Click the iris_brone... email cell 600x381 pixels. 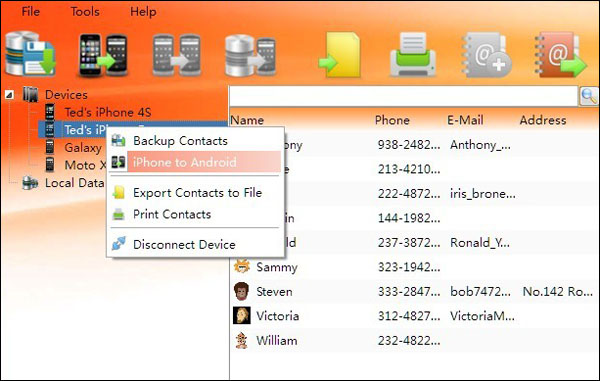(483, 194)
